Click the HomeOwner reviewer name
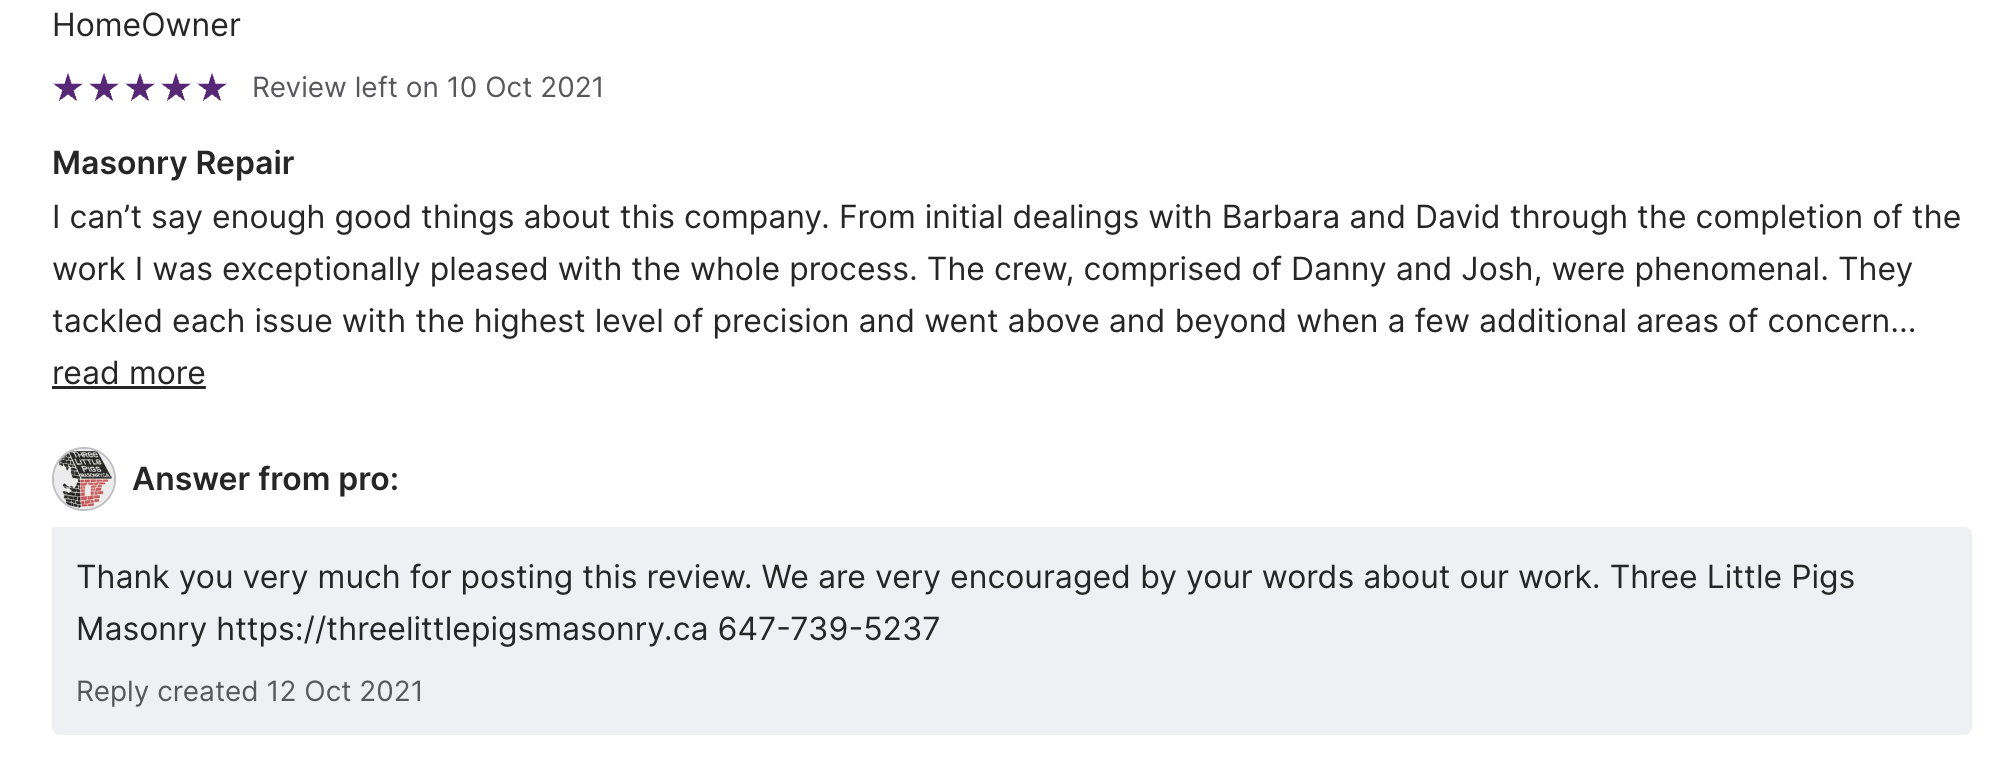 (x=146, y=25)
